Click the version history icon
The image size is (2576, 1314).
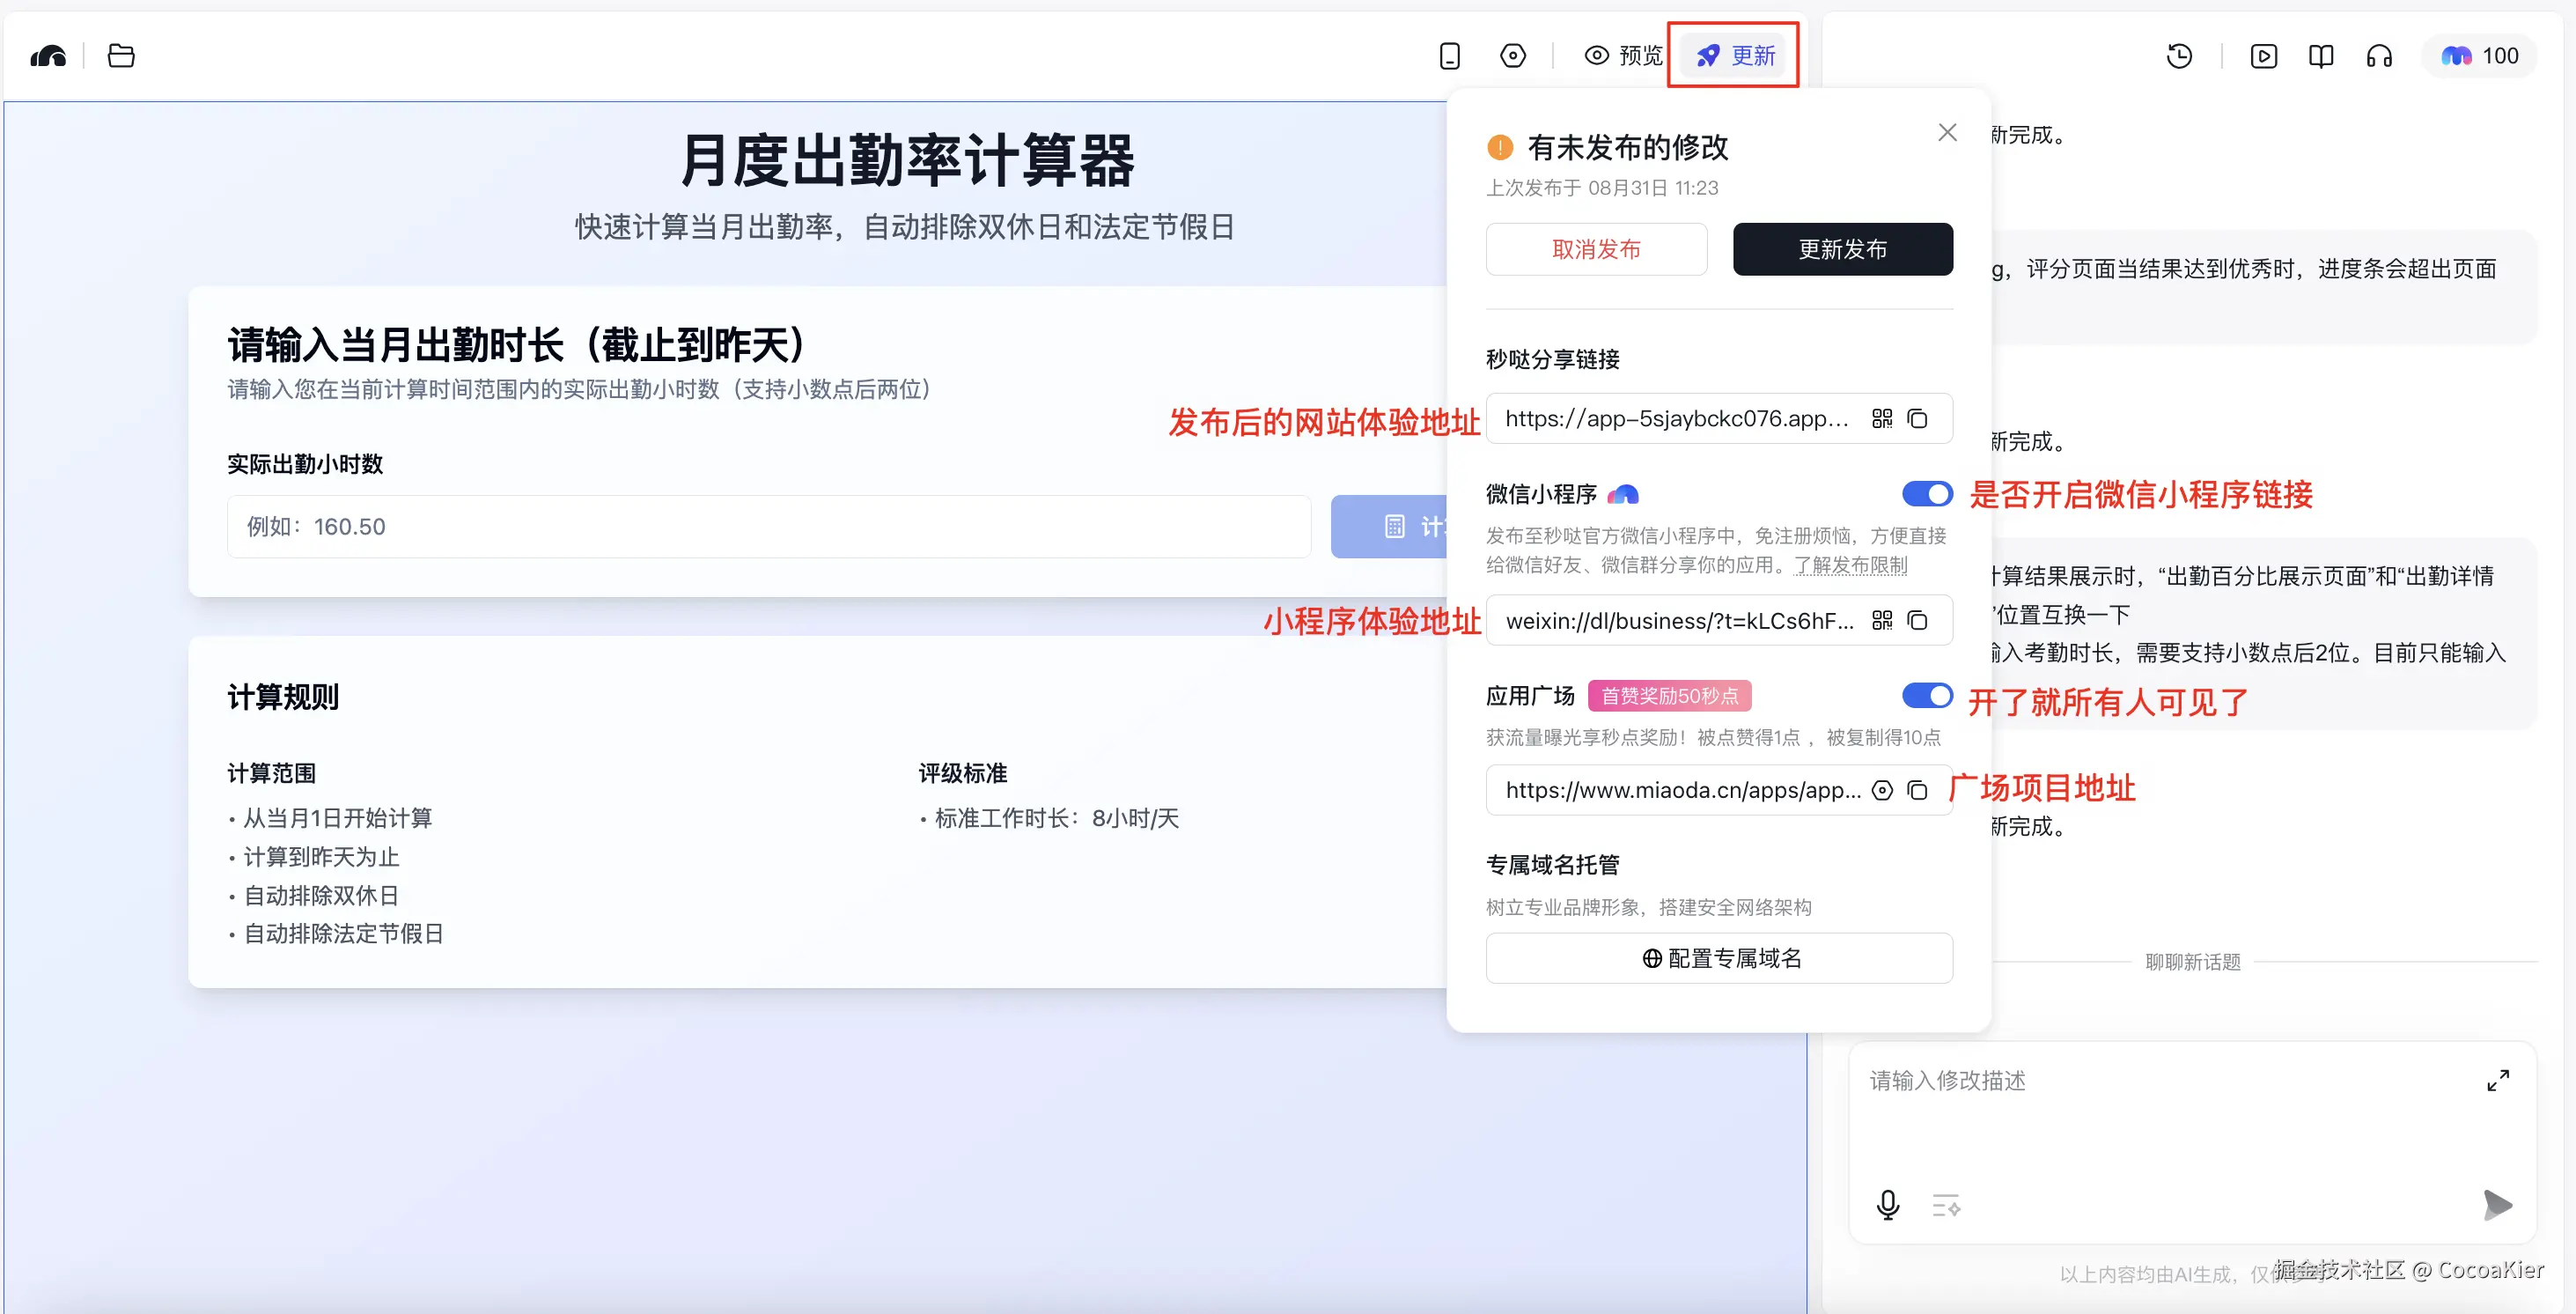(2180, 56)
